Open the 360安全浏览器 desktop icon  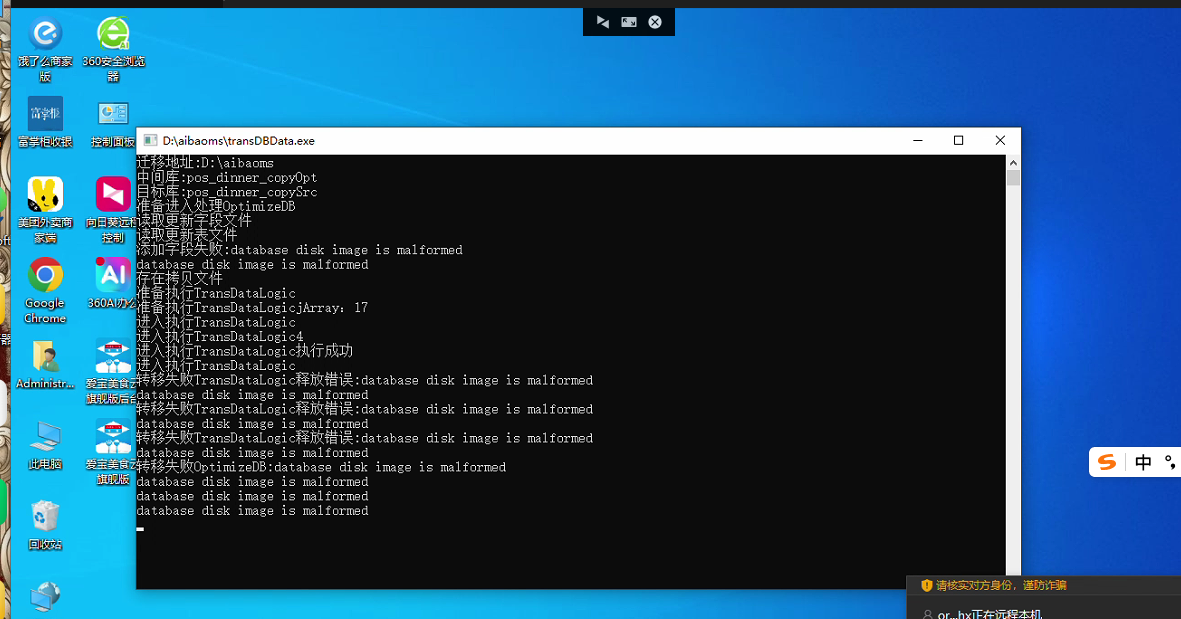pyautogui.click(x=113, y=35)
